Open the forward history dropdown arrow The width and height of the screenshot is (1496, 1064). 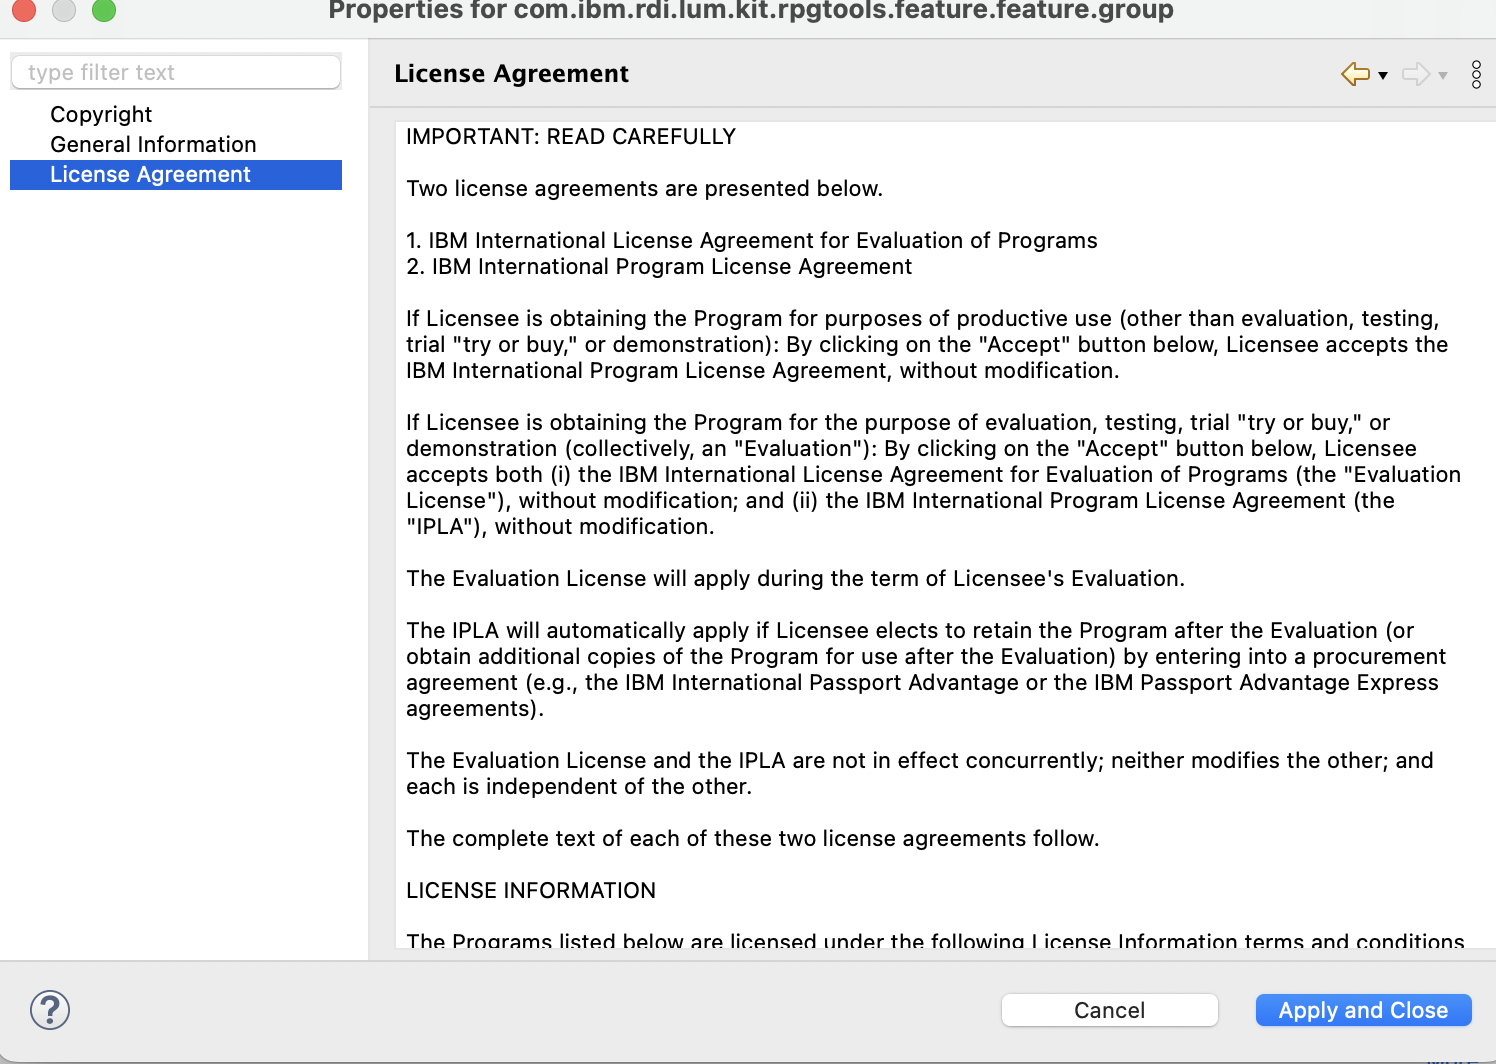1441,76
